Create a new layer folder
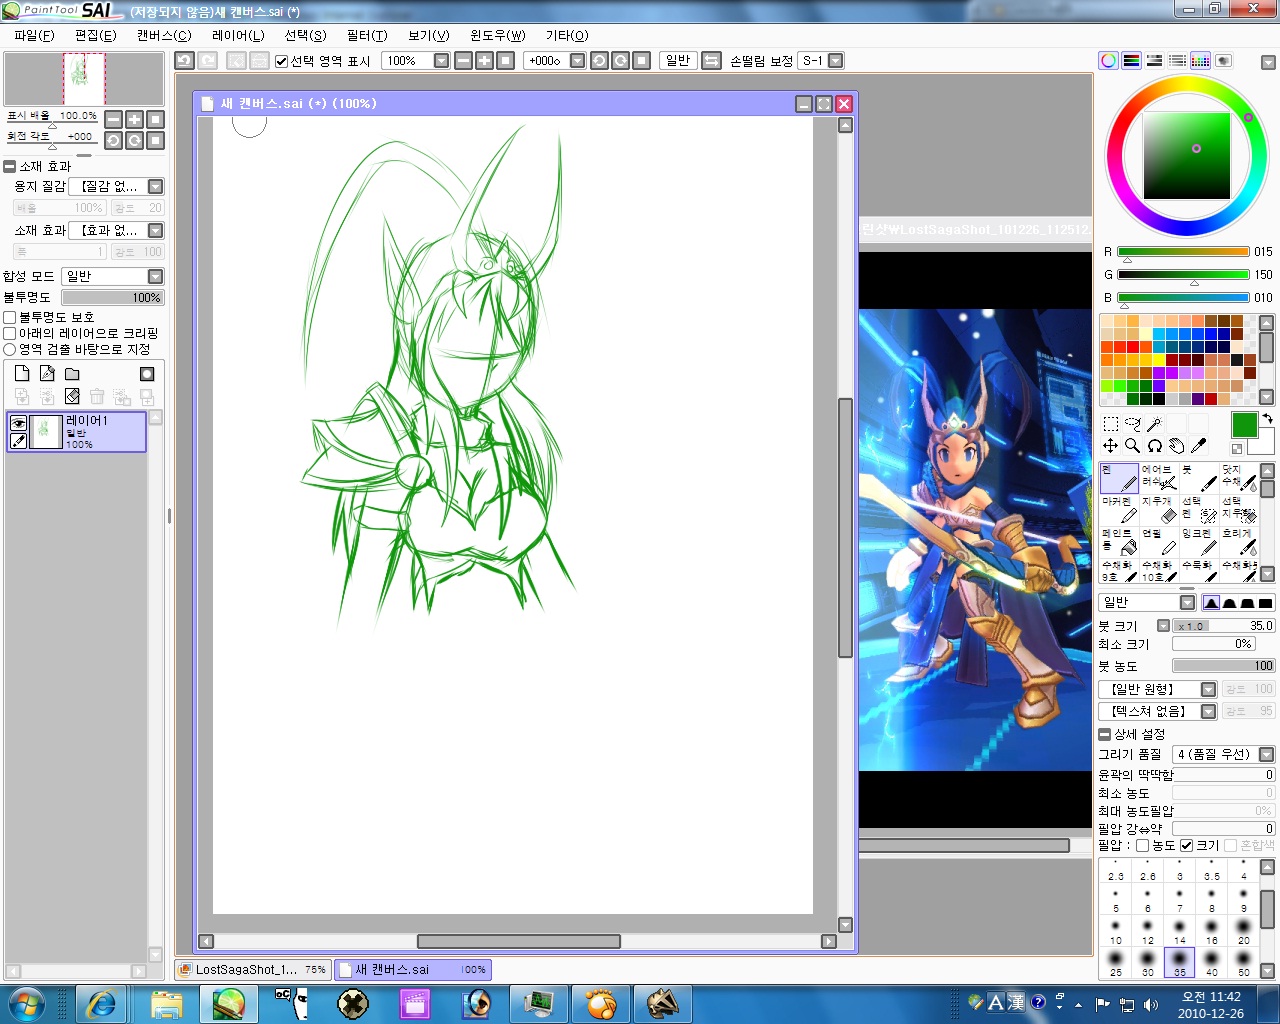Viewport: 1280px width, 1024px height. (72, 374)
